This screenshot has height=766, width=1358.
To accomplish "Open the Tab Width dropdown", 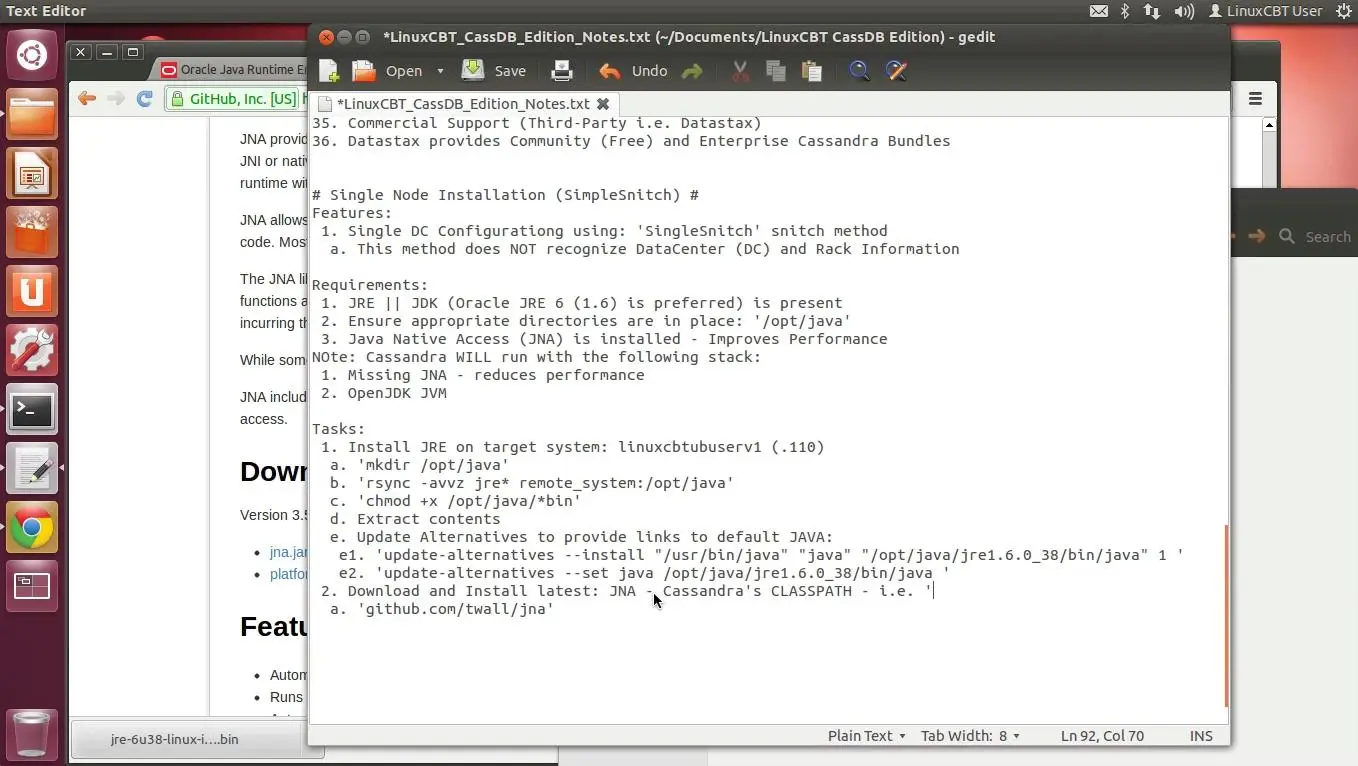I will point(970,735).
